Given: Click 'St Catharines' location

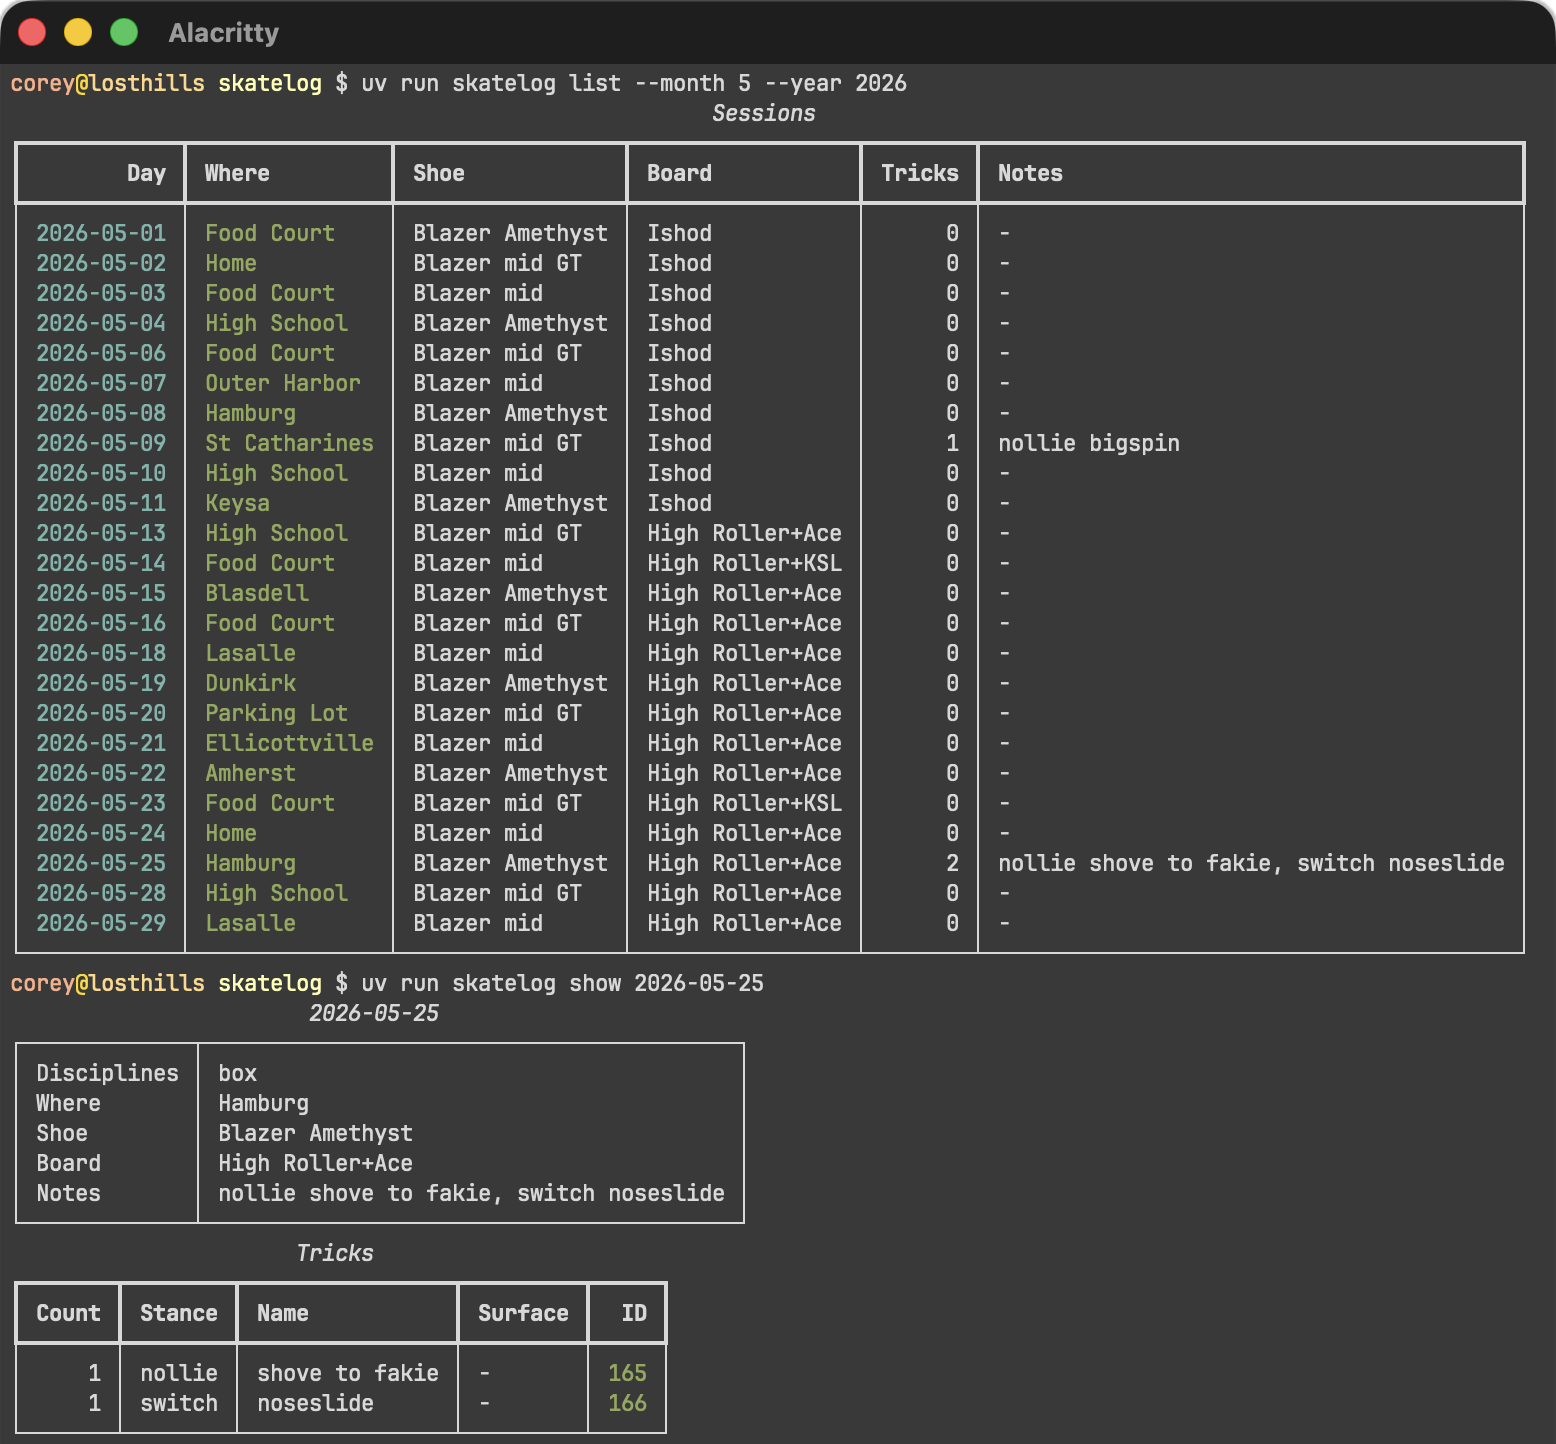Looking at the screenshot, I should coord(289,443).
